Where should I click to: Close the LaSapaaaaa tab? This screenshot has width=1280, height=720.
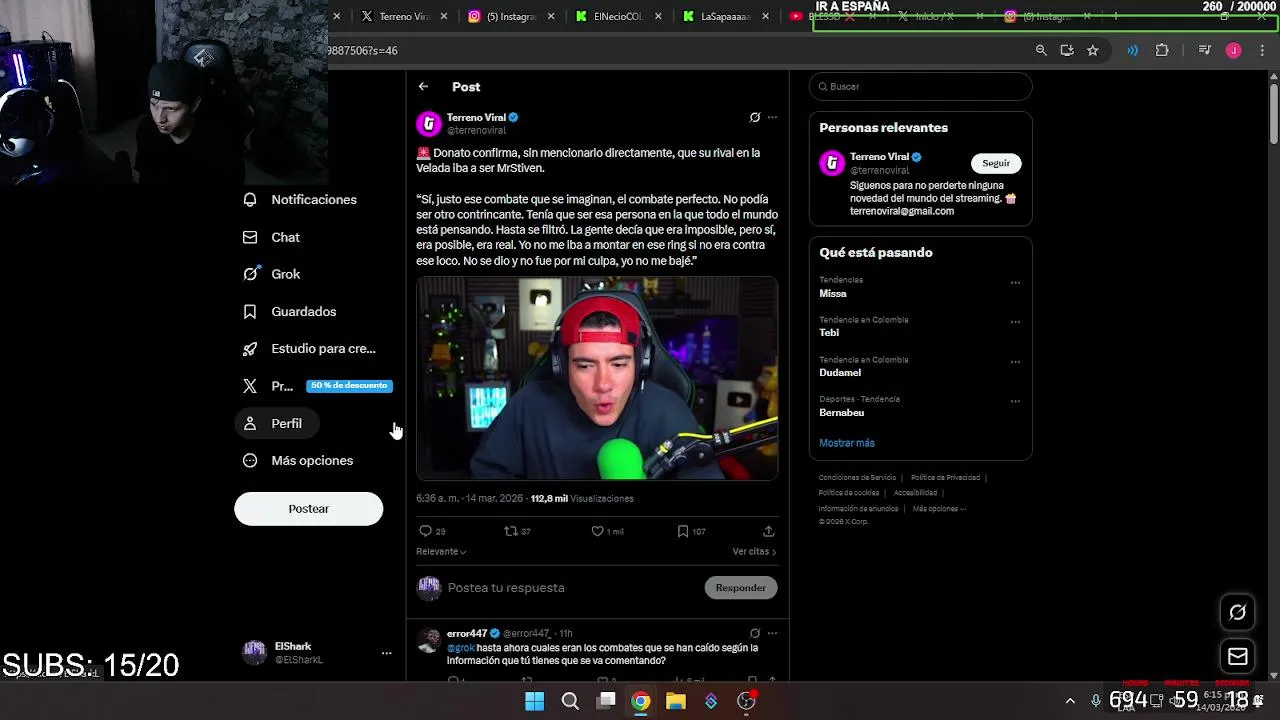766,16
